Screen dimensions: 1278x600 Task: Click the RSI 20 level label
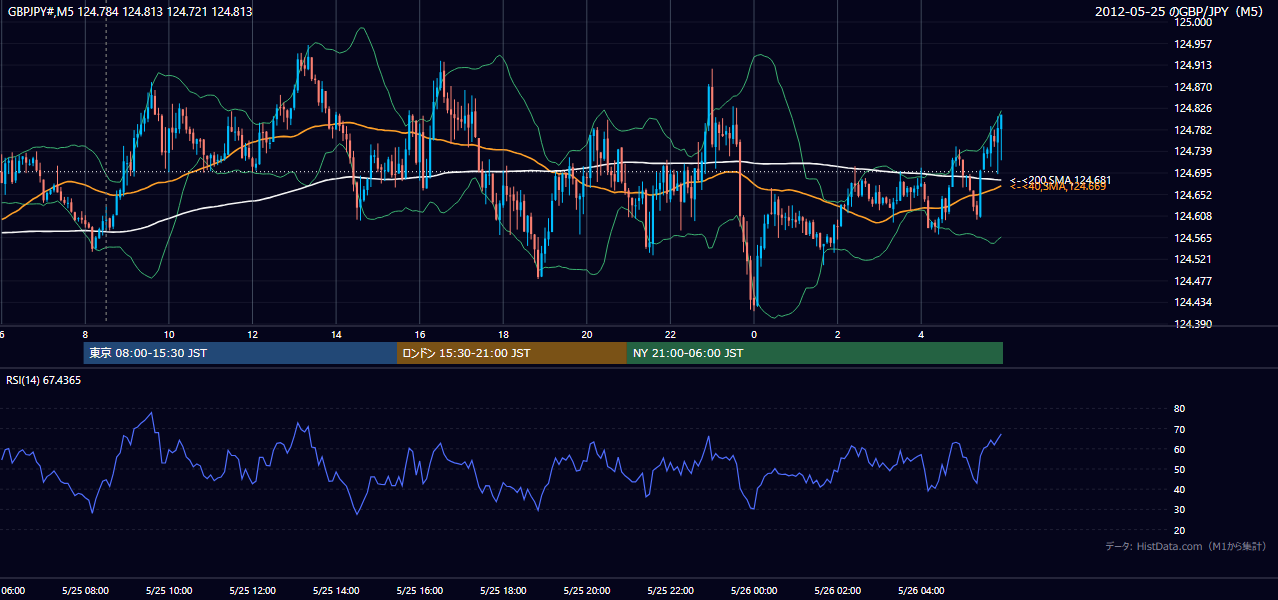tap(1180, 530)
